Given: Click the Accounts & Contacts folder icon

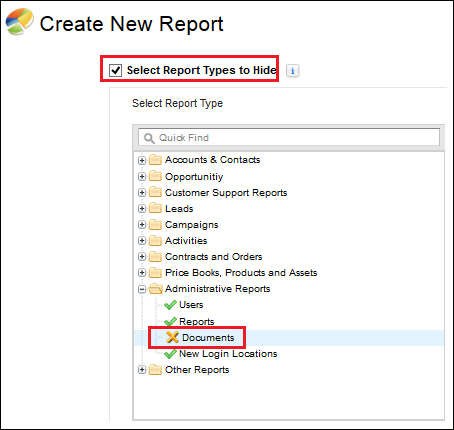Looking at the screenshot, I should click(155, 160).
